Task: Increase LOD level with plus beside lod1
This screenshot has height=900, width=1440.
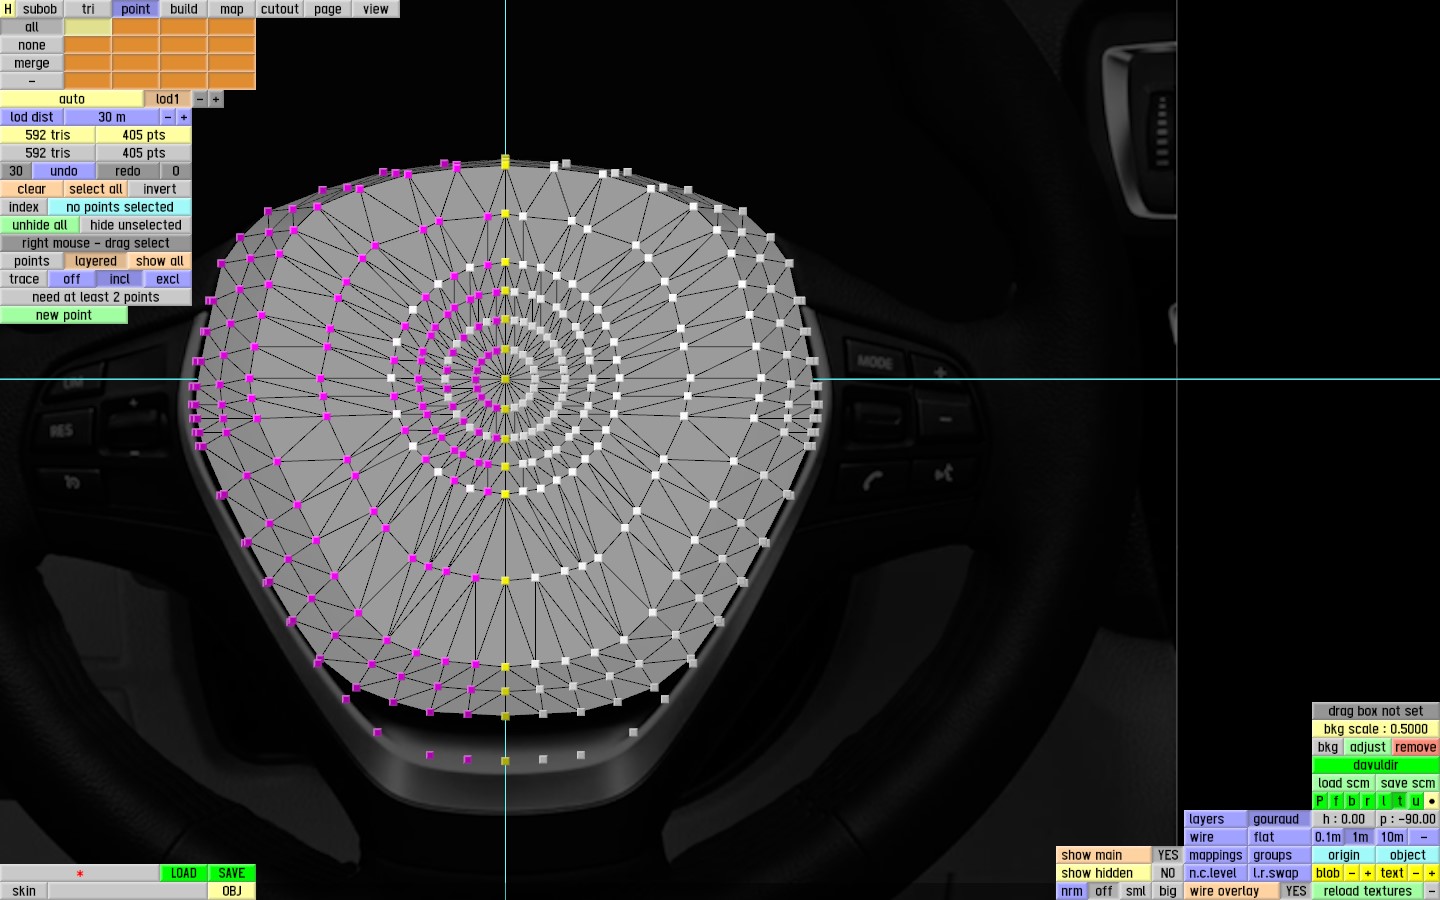Action: coord(216,99)
